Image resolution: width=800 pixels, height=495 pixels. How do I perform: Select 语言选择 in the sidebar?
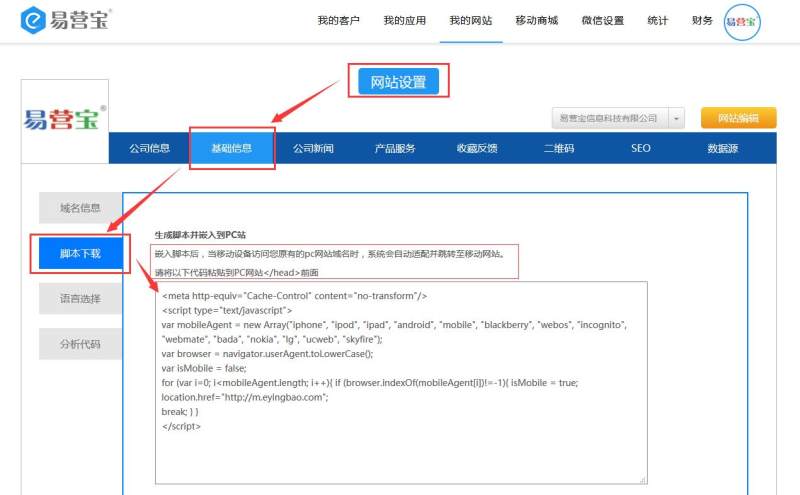[x=80, y=299]
